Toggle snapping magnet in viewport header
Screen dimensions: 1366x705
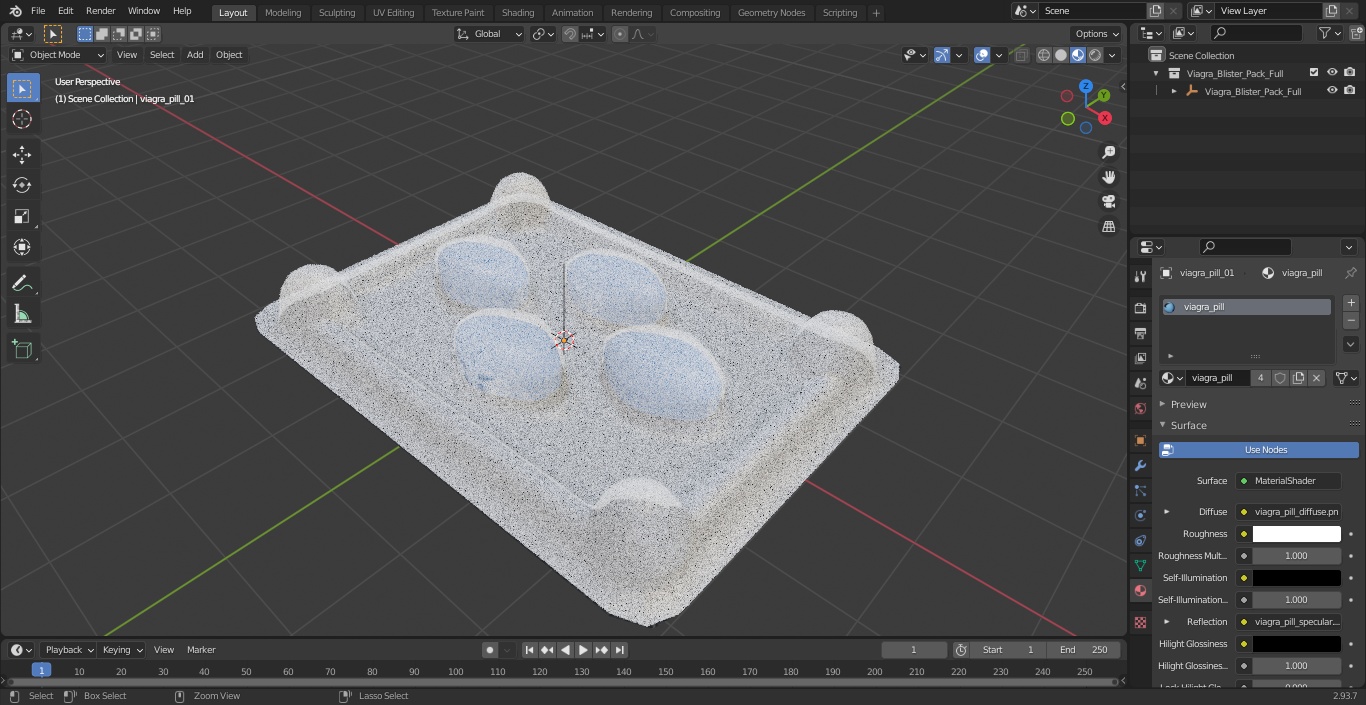click(570, 34)
